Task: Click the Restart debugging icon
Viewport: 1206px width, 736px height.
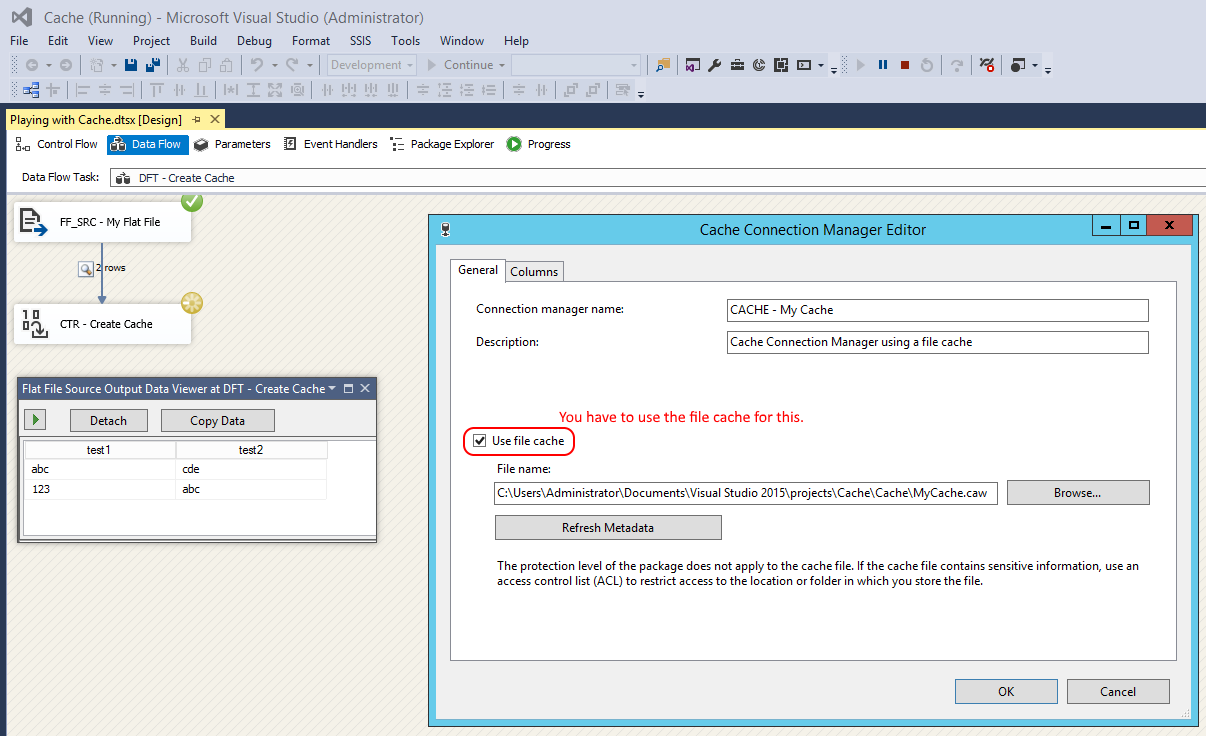Action: (x=927, y=65)
